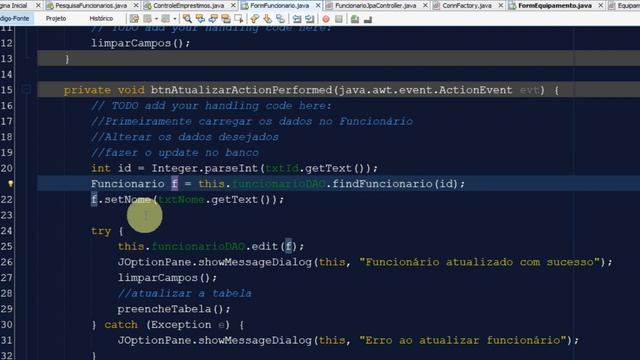This screenshot has height=360, width=640.
Task: Click the lightbulb hint on line 21
Action: (11, 184)
